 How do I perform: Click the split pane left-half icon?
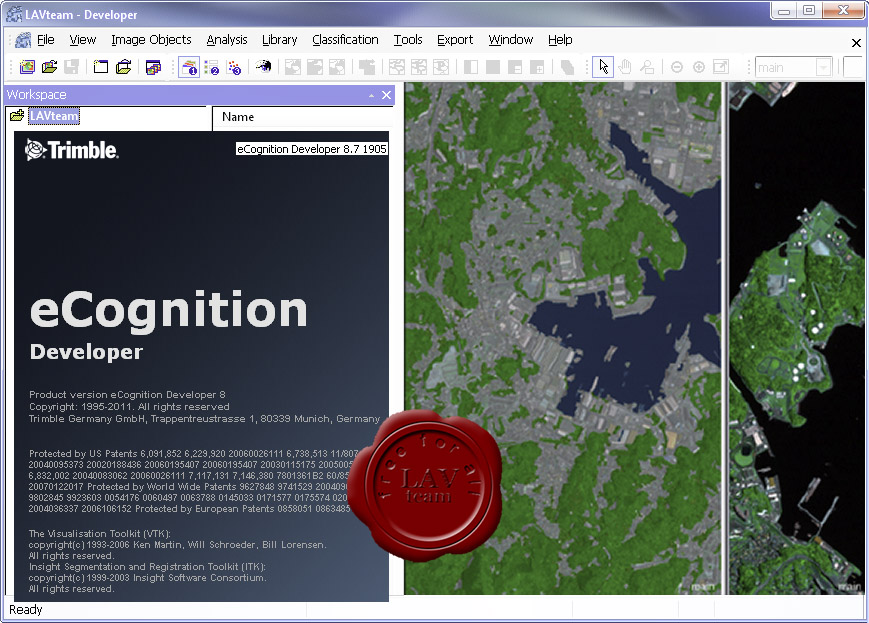[x=471, y=68]
